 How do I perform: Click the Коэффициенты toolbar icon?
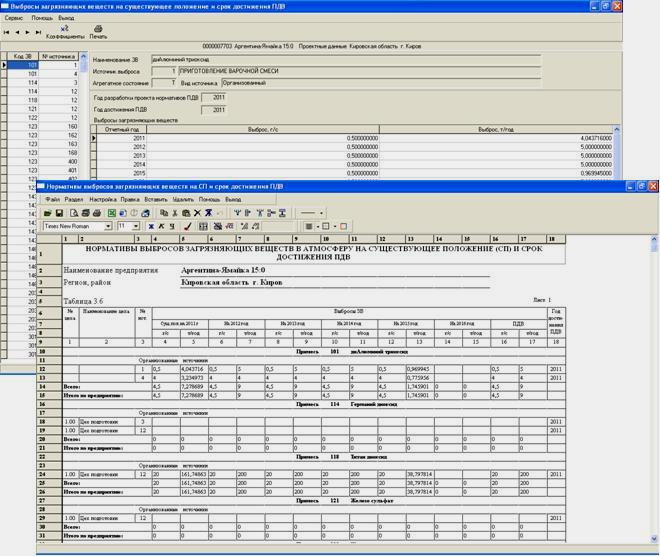point(64,29)
